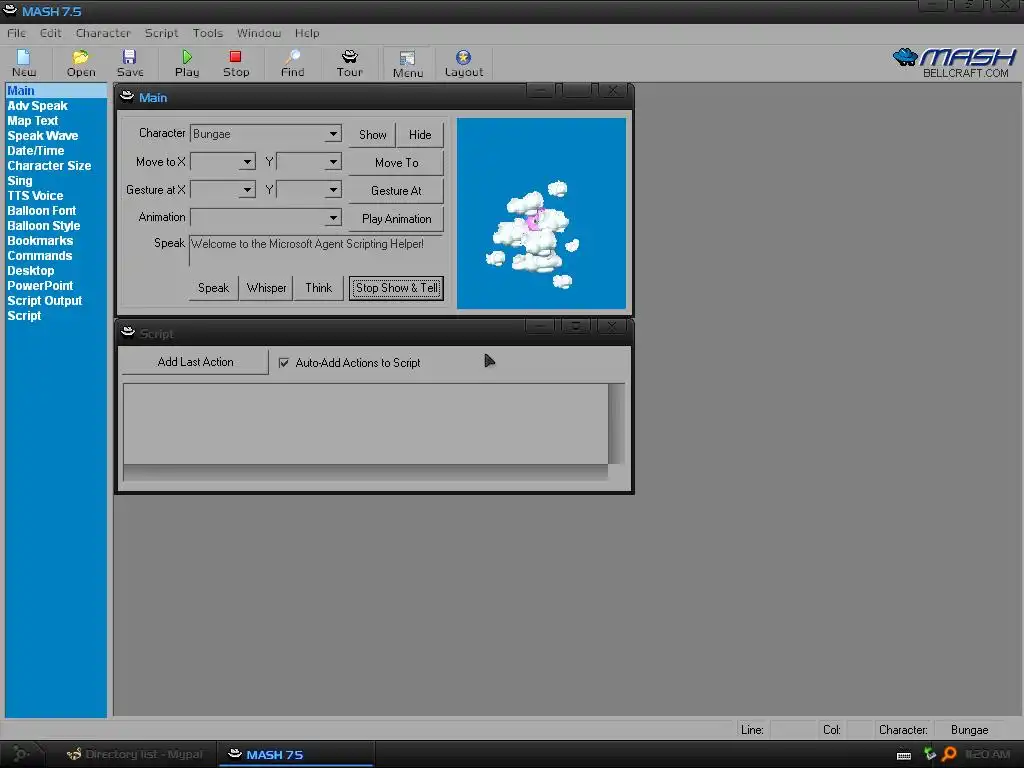Stop playback with the red Stop icon
Image resolution: width=1024 pixels, height=768 pixels.
click(x=236, y=63)
